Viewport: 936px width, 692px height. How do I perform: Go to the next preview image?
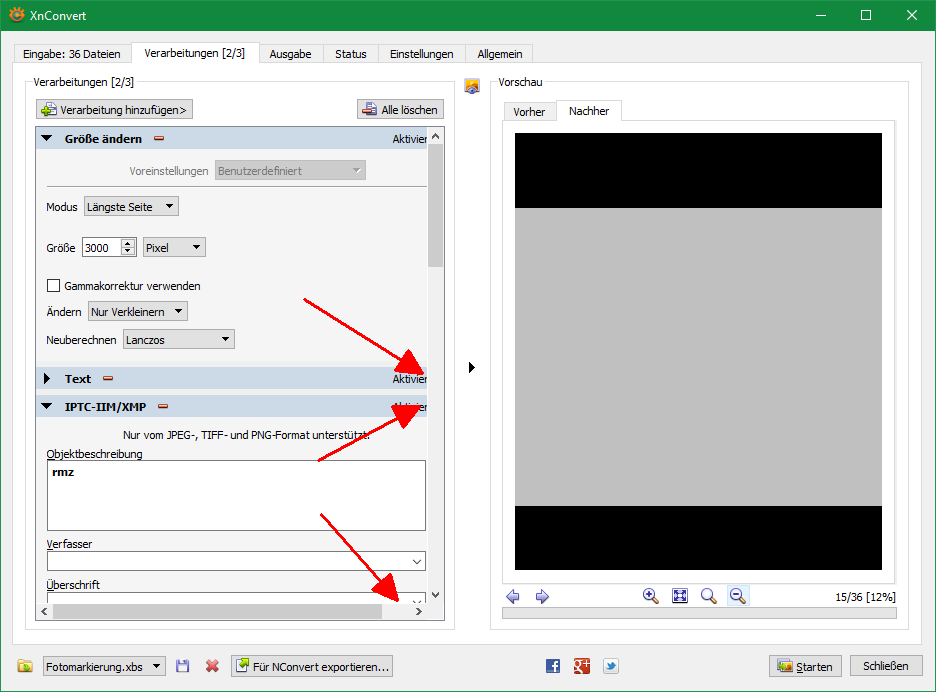(x=542, y=596)
